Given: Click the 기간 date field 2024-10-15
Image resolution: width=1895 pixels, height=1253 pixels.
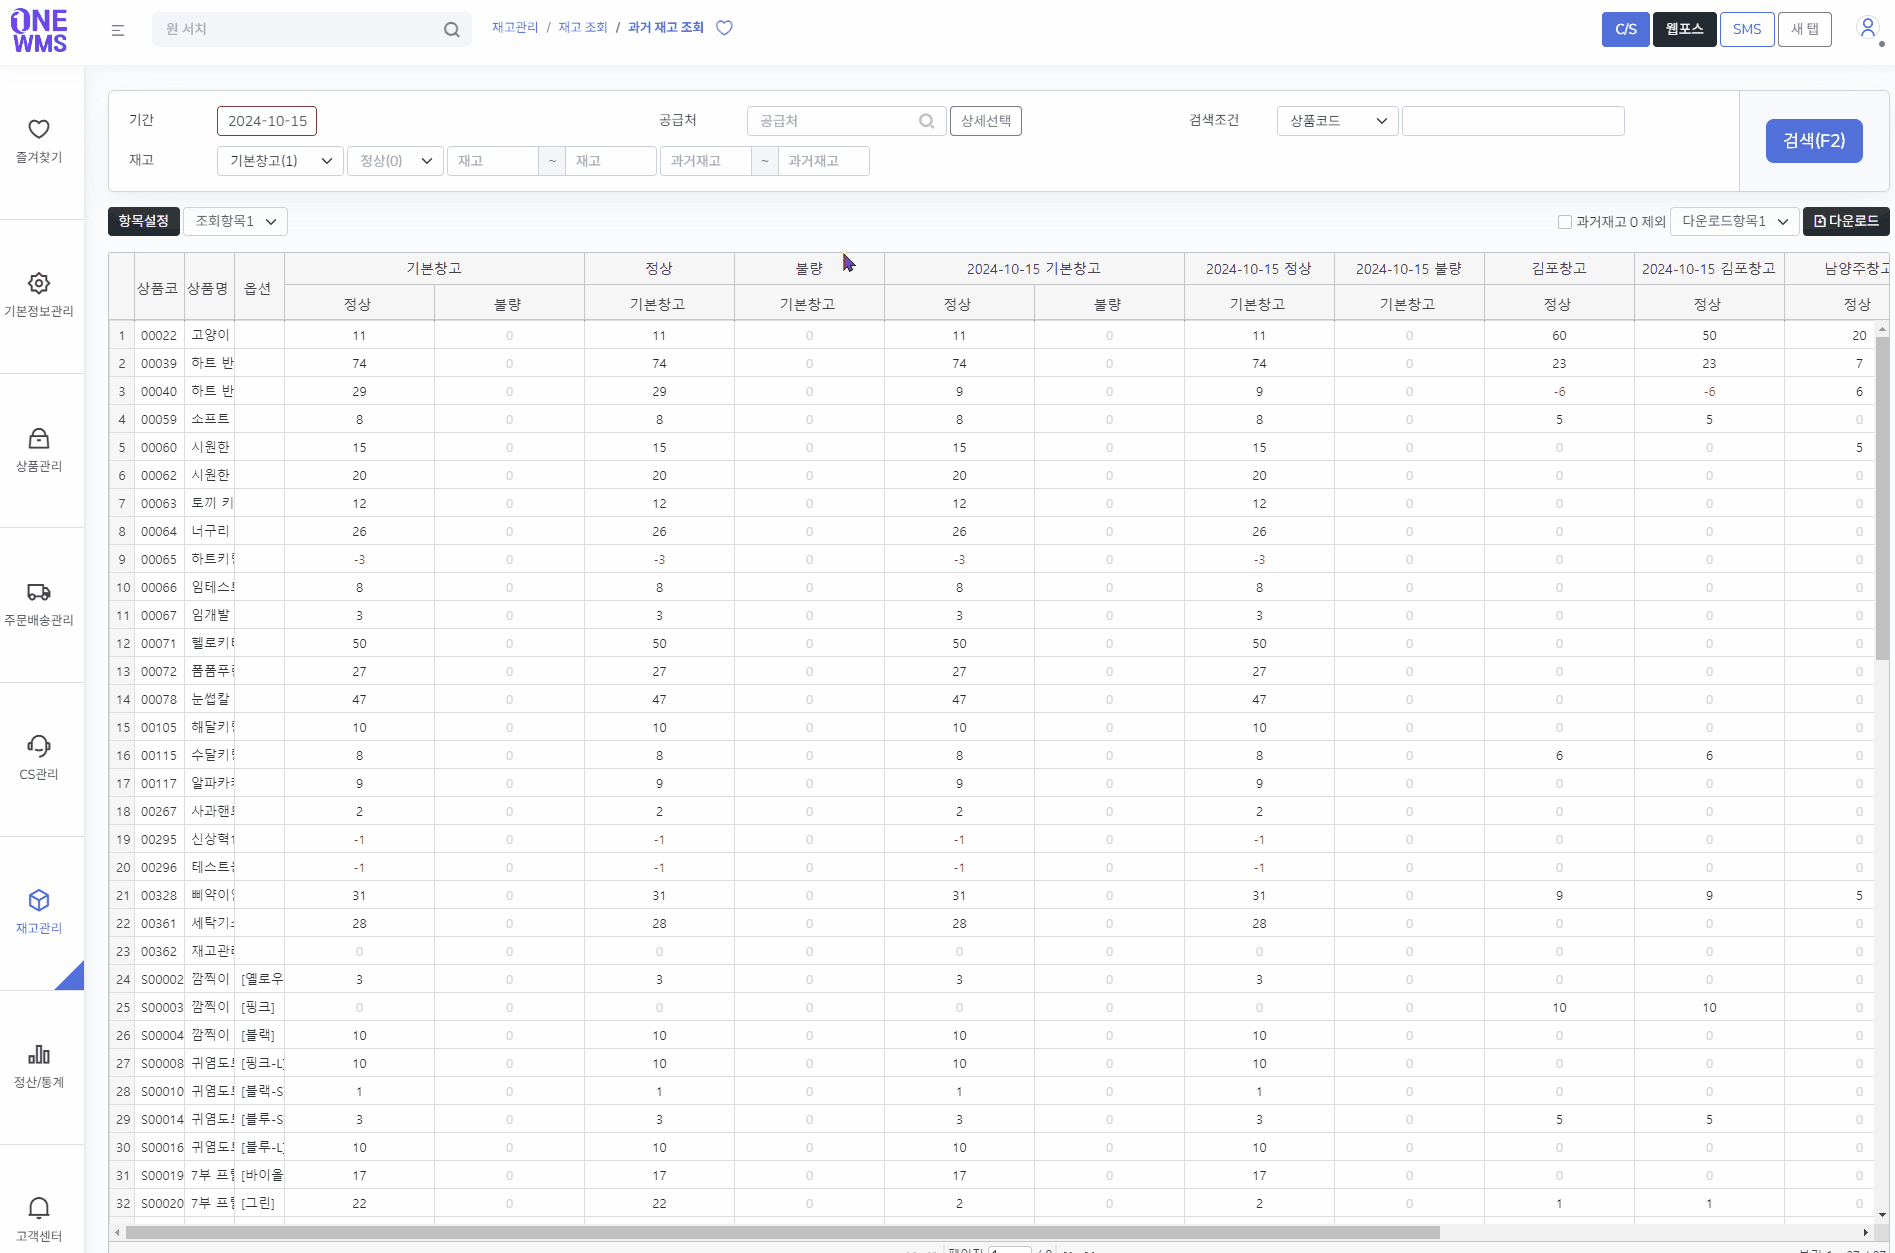Looking at the screenshot, I should (x=267, y=121).
